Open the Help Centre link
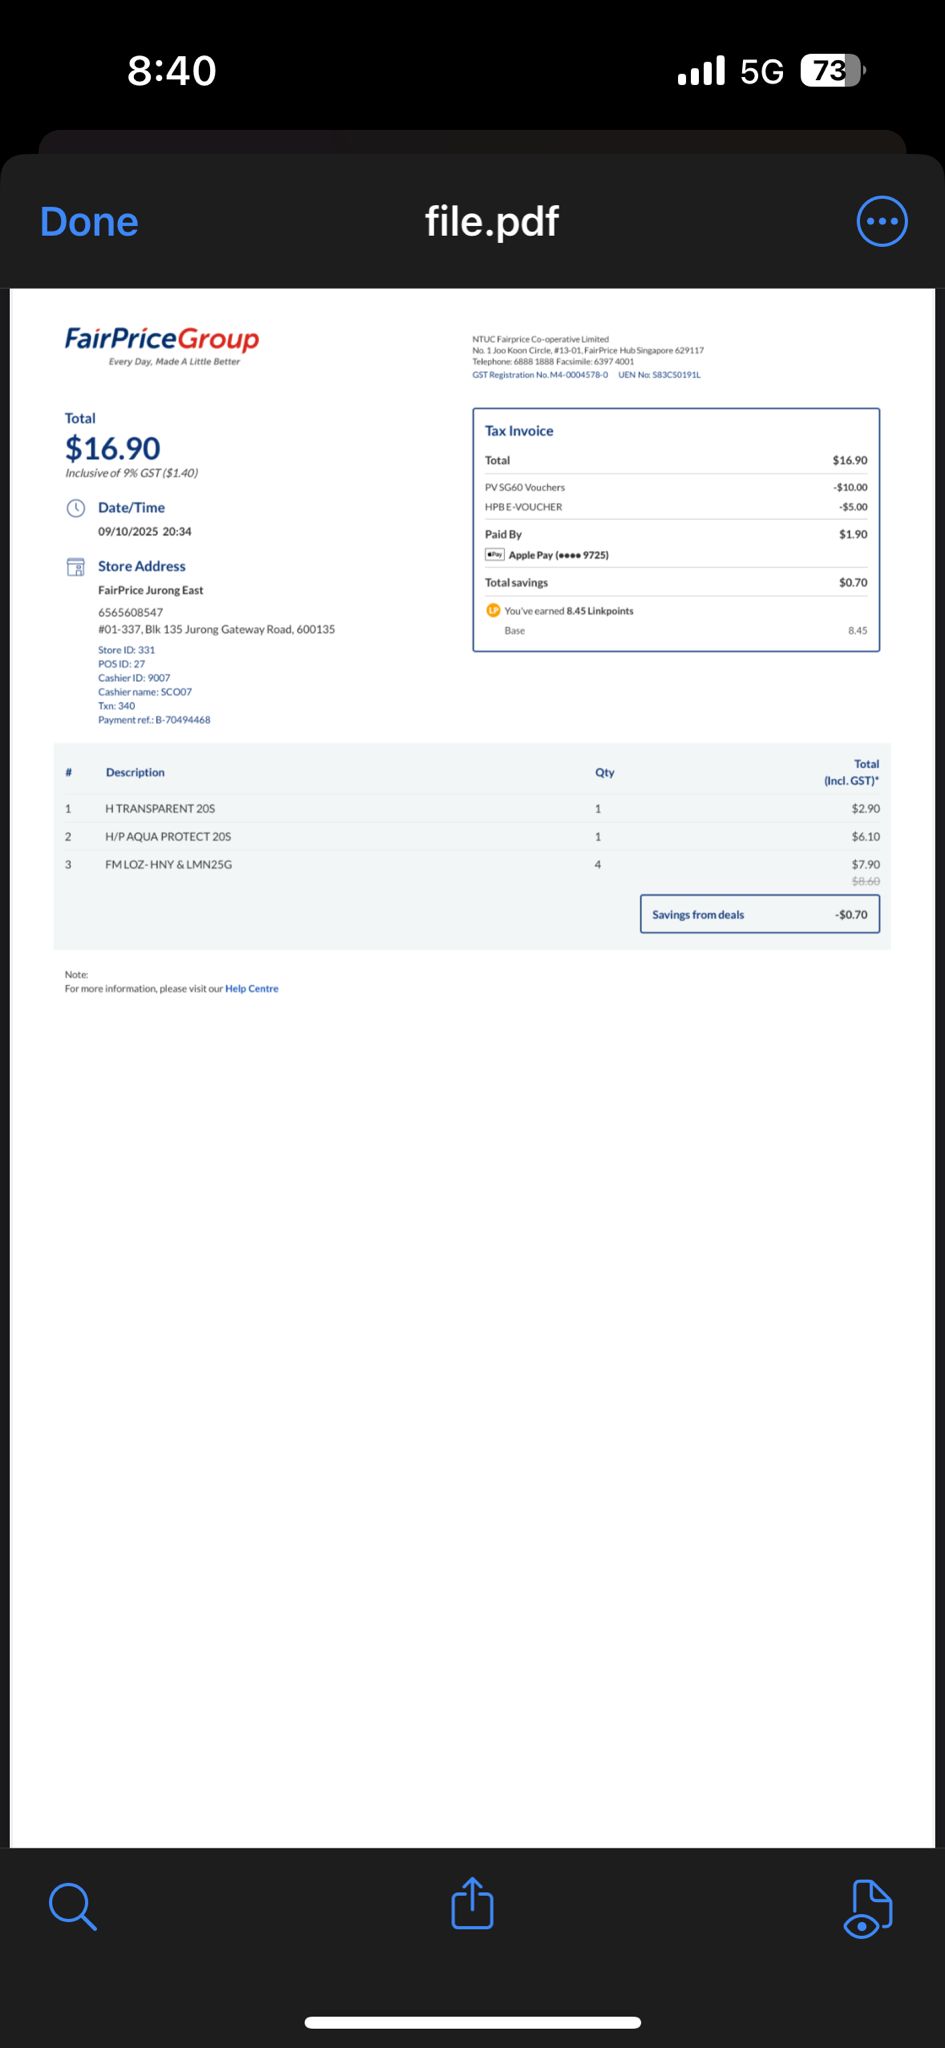945x2048 pixels. click(x=252, y=988)
